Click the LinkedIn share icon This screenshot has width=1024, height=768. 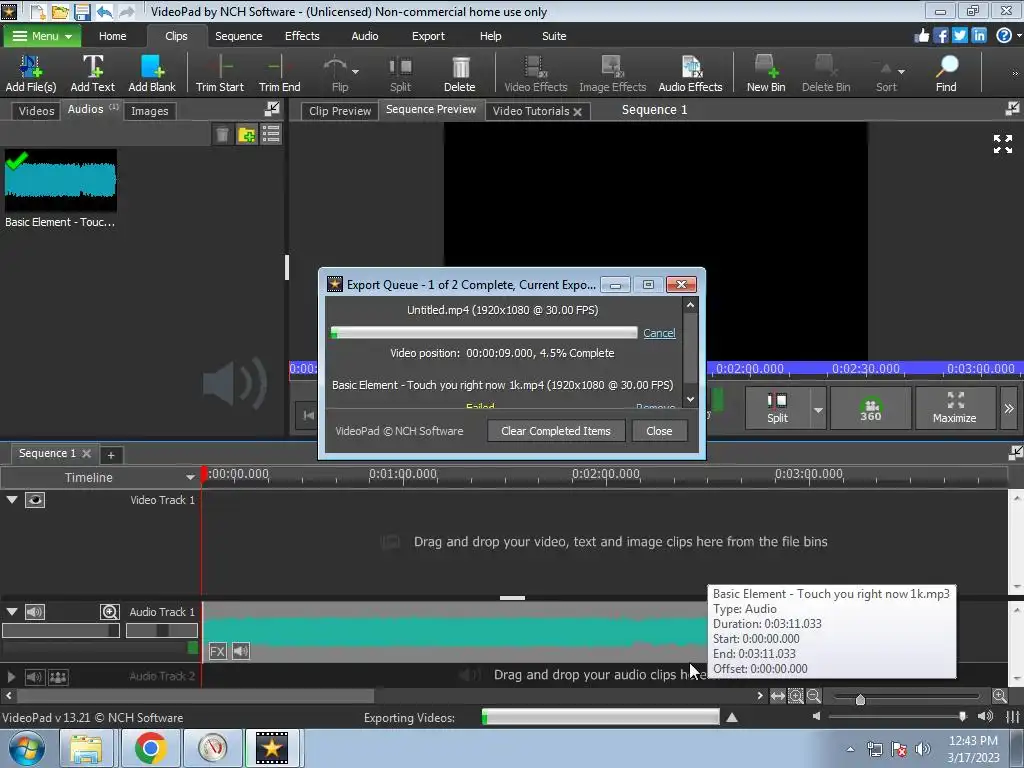click(x=978, y=35)
